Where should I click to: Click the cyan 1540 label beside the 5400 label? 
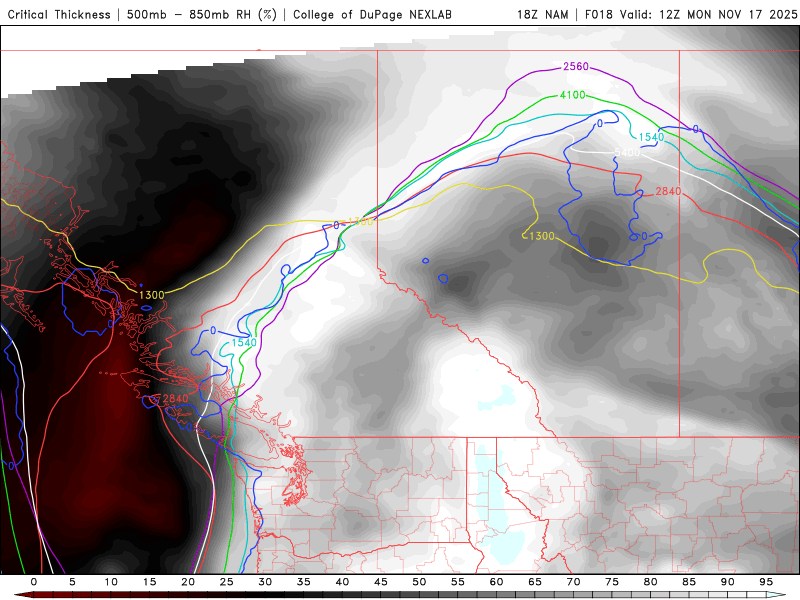point(652,137)
